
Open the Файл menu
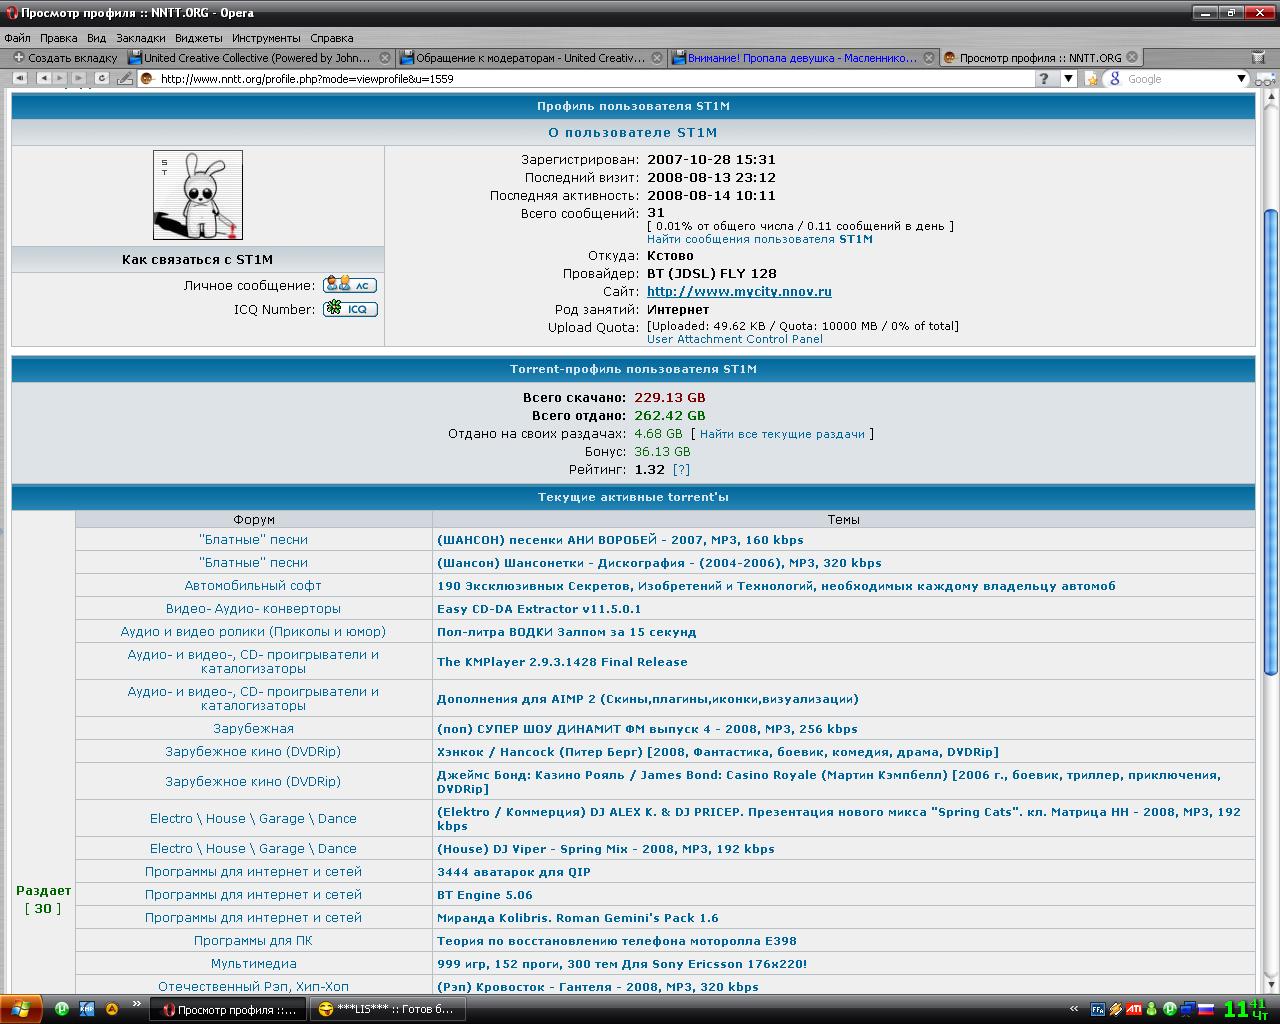pos(17,38)
